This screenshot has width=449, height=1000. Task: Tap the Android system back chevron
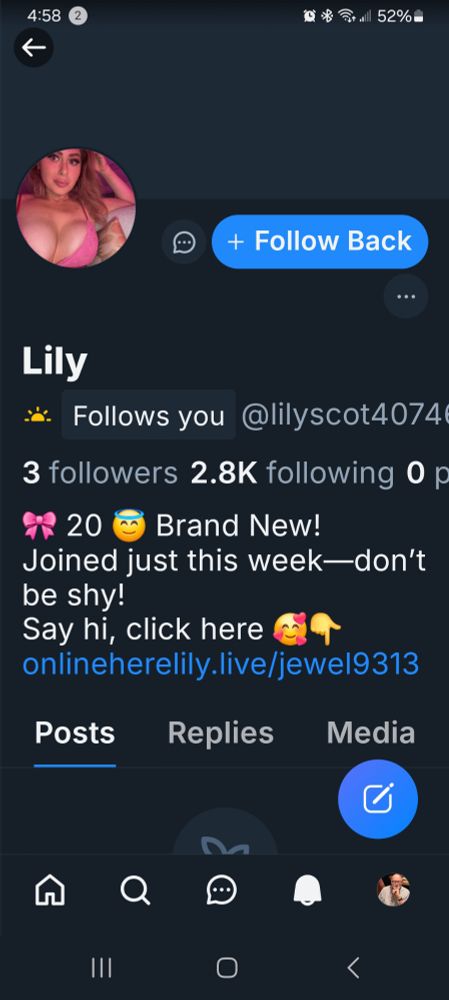353,967
